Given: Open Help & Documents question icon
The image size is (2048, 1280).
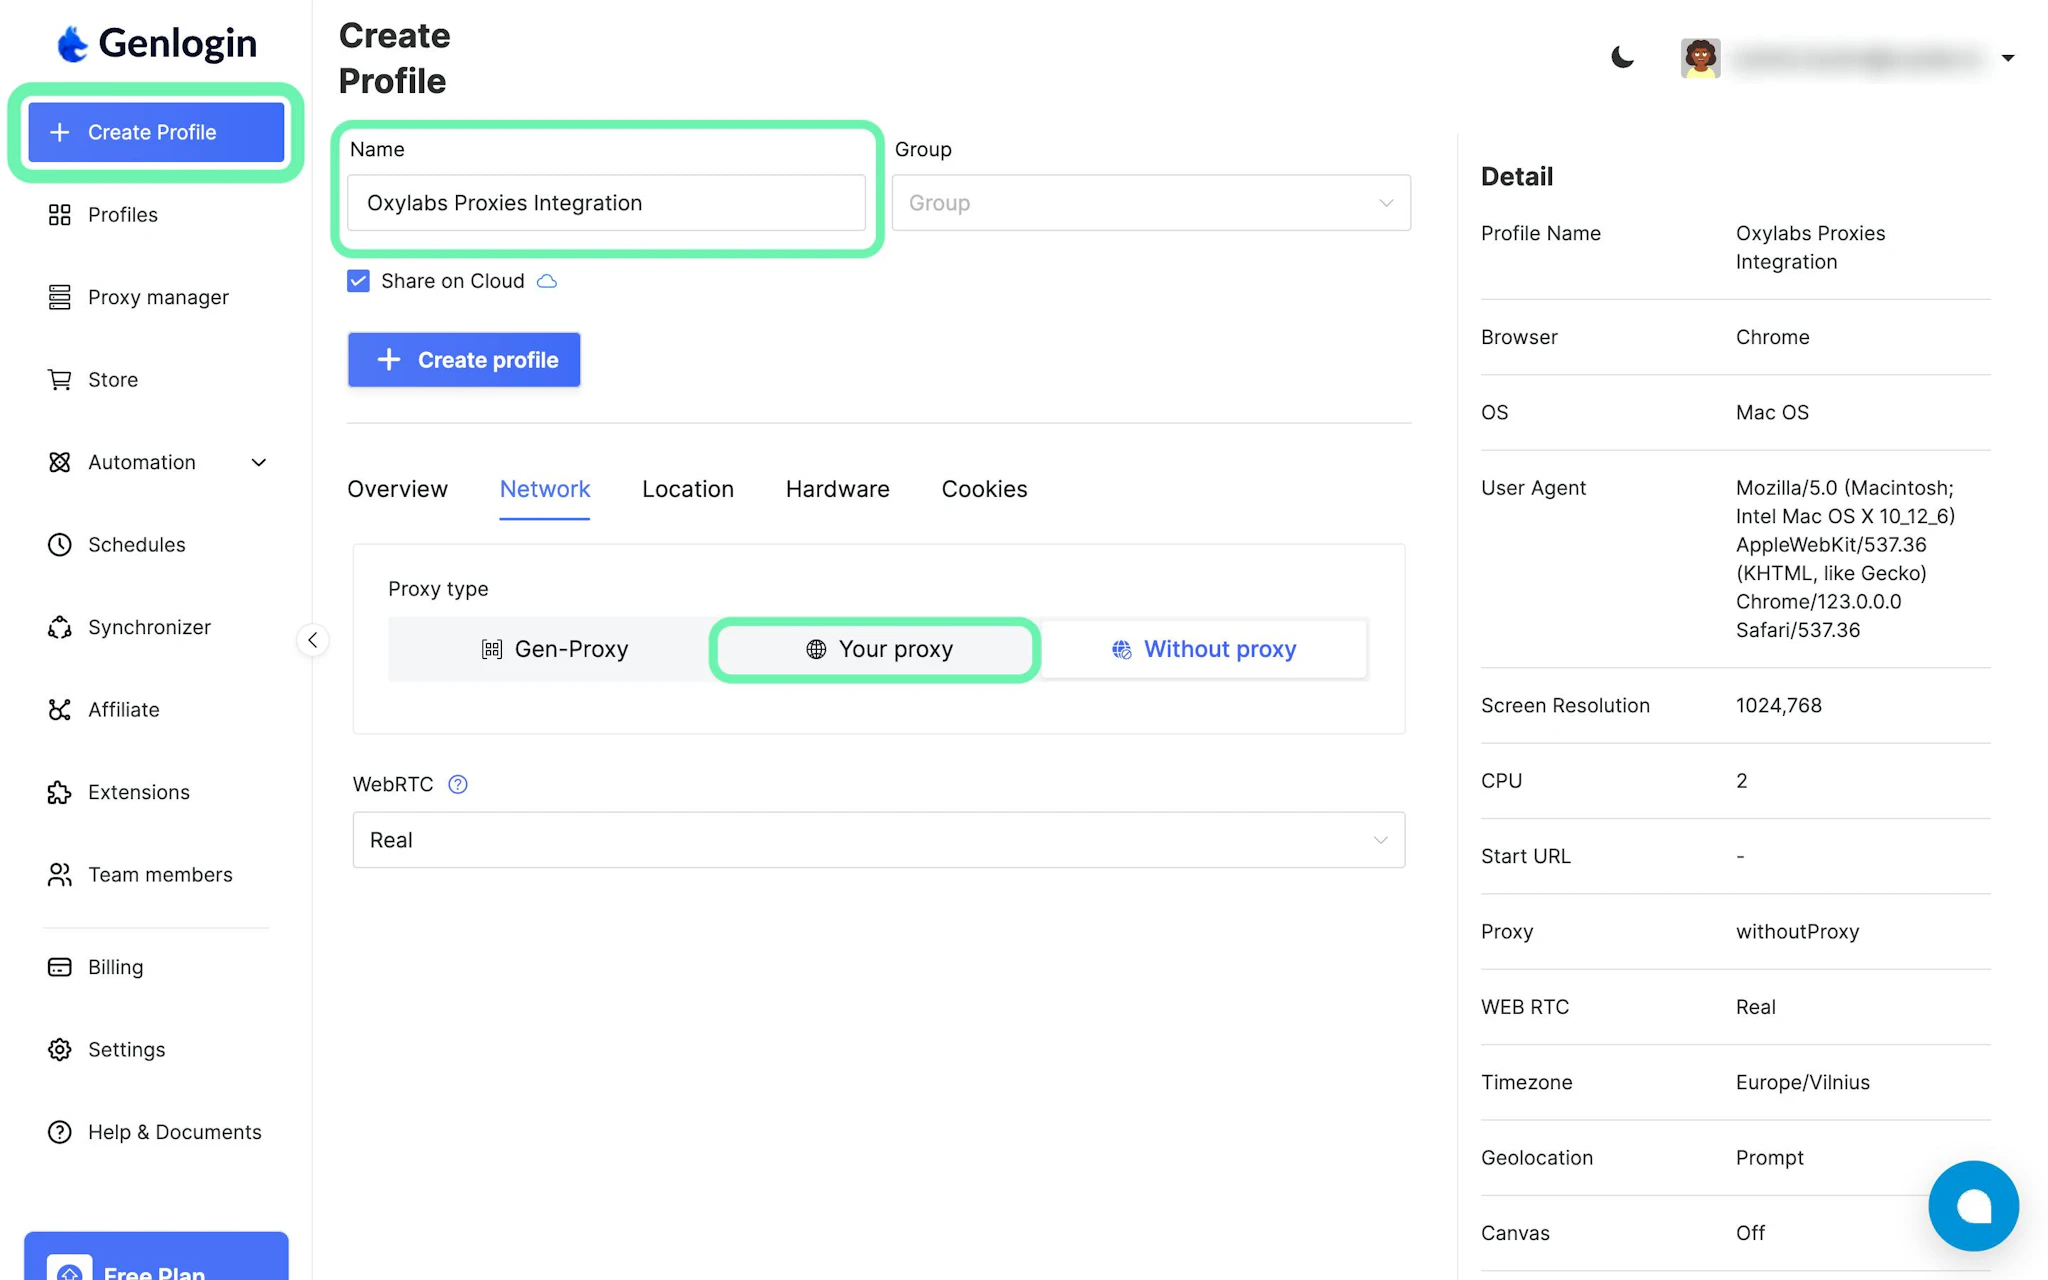Looking at the screenshot, I should 60,1132.
